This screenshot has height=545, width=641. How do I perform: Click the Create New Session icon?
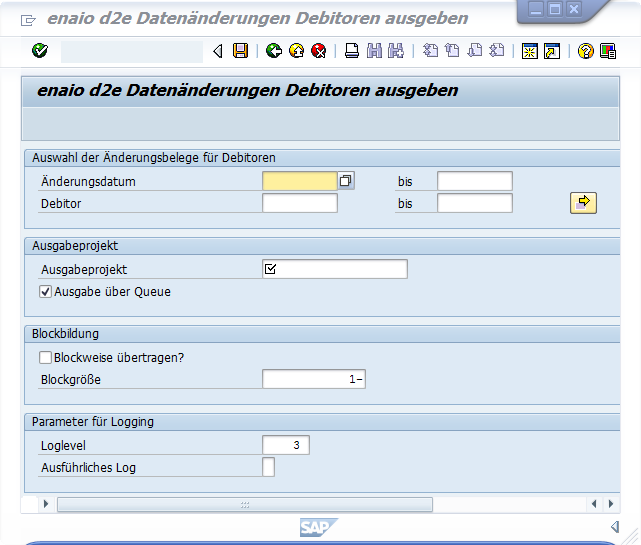(x=529, y=51)
